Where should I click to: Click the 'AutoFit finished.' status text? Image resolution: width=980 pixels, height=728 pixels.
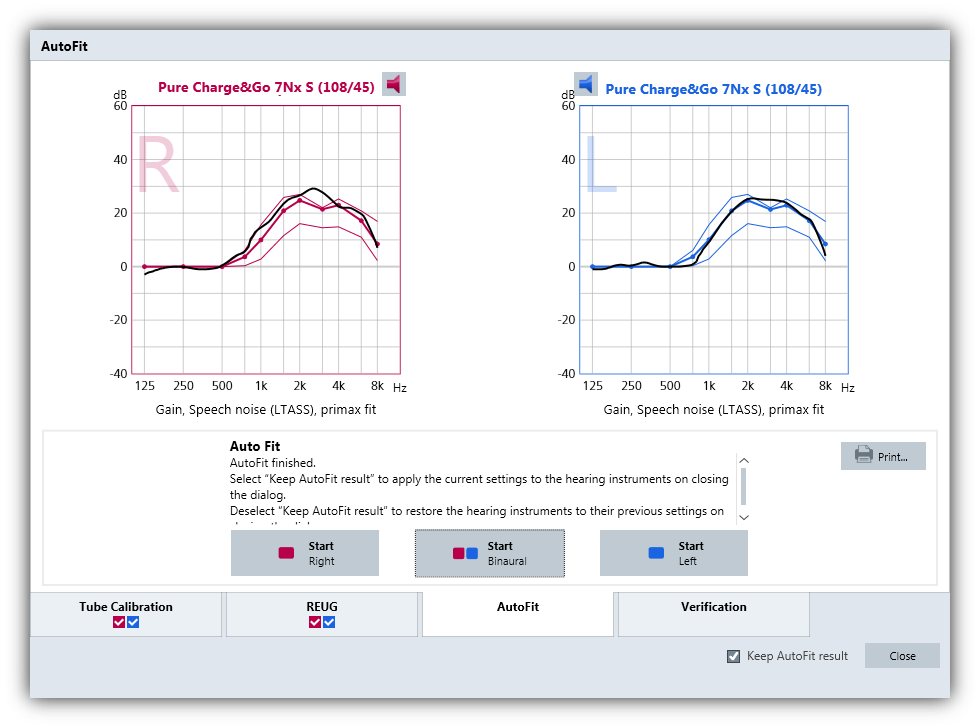[273, 463]
